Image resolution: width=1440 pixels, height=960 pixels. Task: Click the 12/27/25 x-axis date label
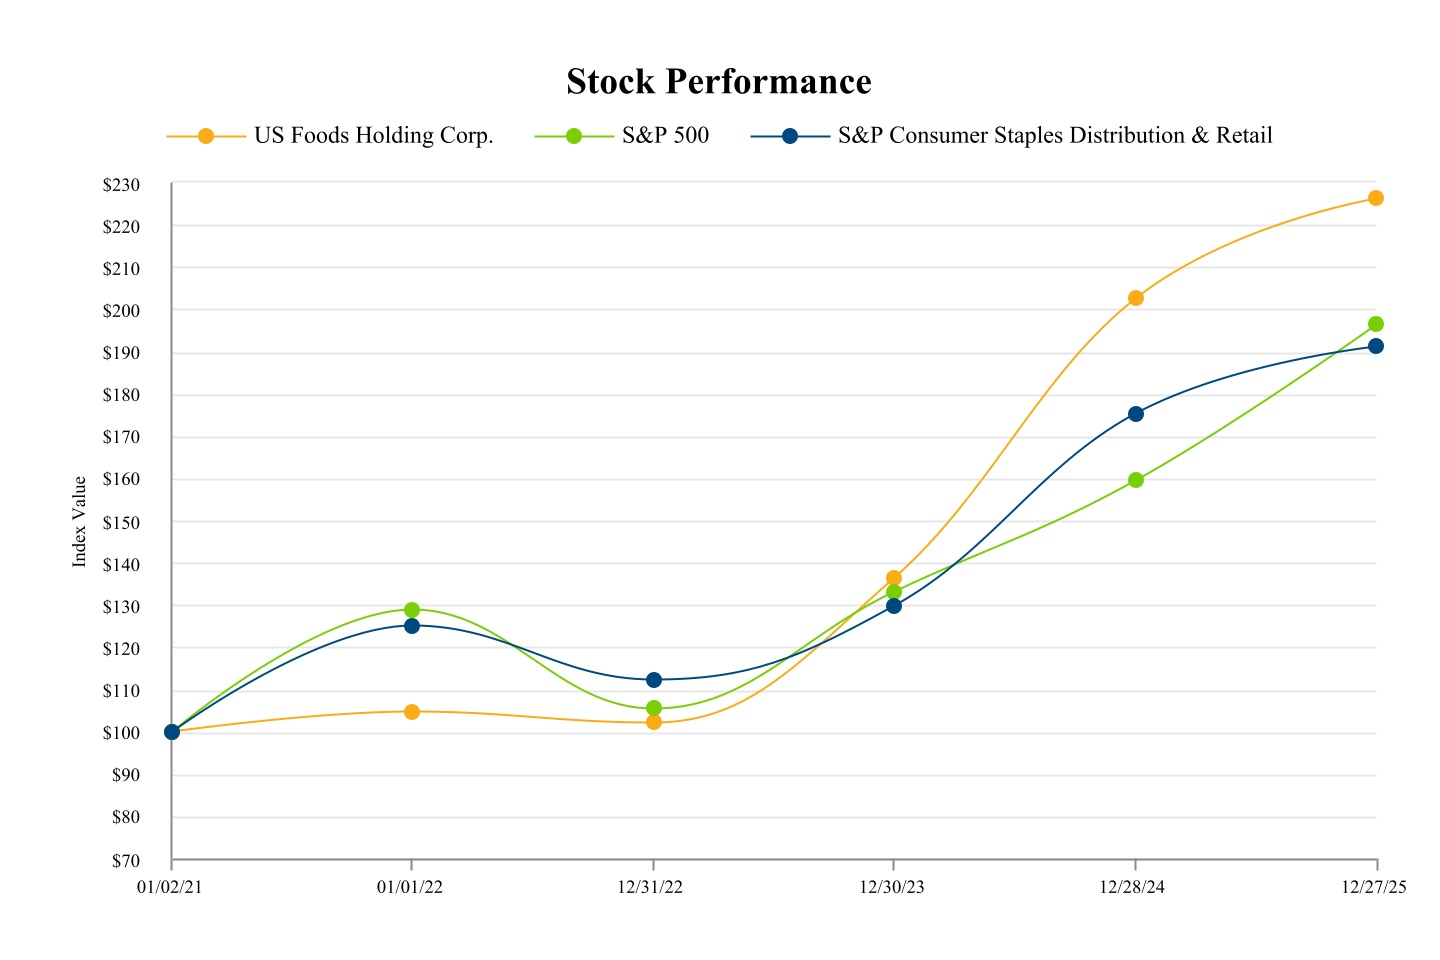tap(1374, 887)
